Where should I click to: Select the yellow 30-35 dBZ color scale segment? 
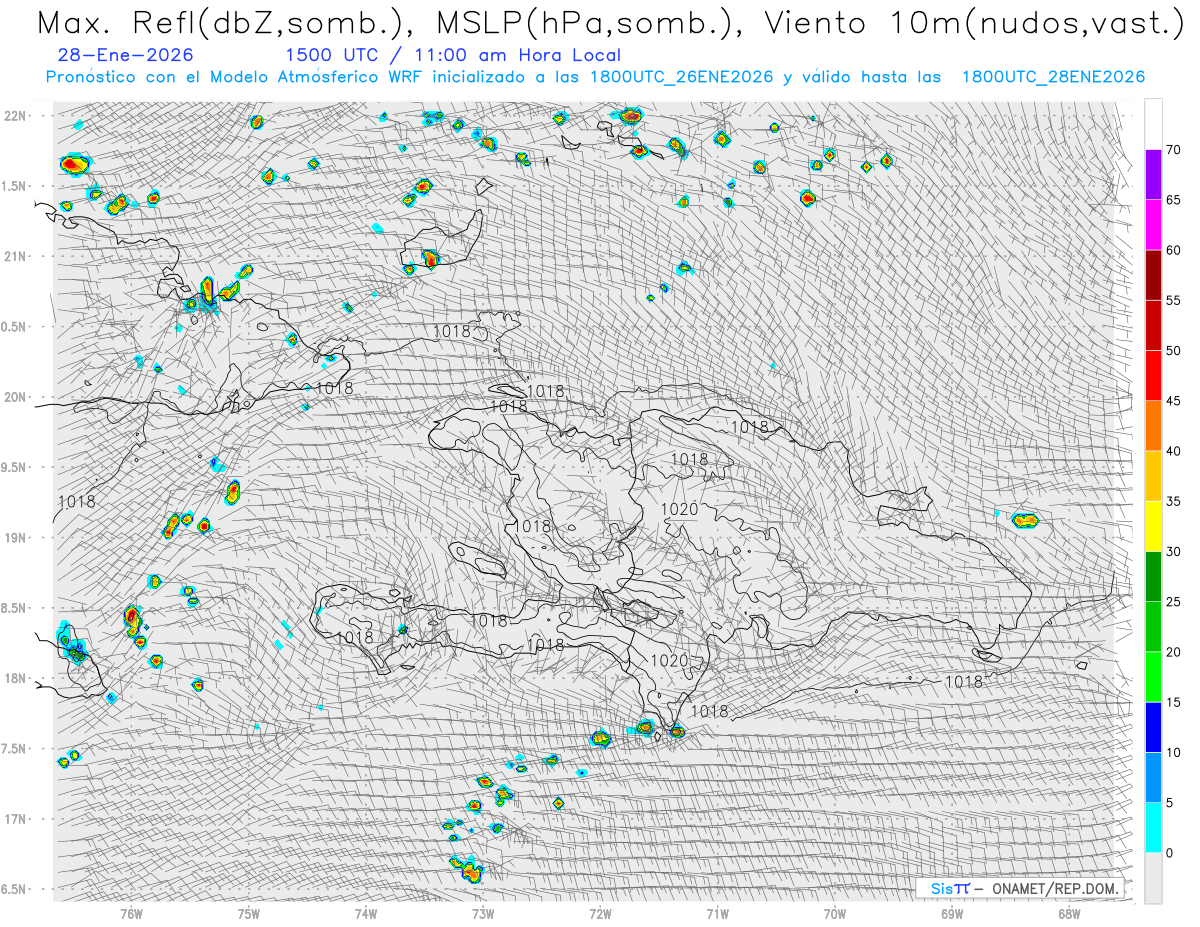pos(1153,526)
